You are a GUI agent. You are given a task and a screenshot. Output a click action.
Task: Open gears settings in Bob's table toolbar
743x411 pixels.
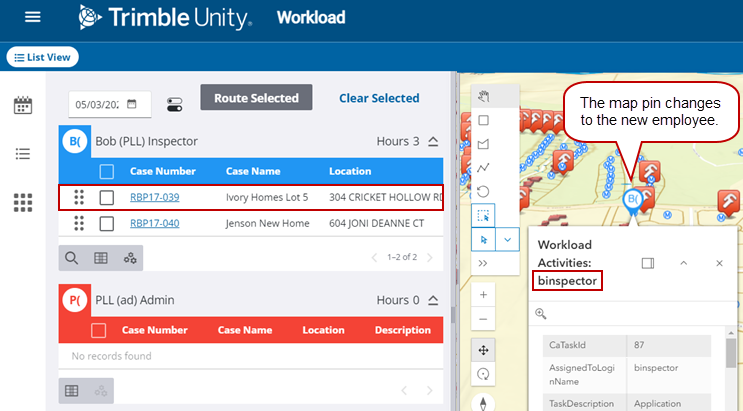click(x=129, y=258)
